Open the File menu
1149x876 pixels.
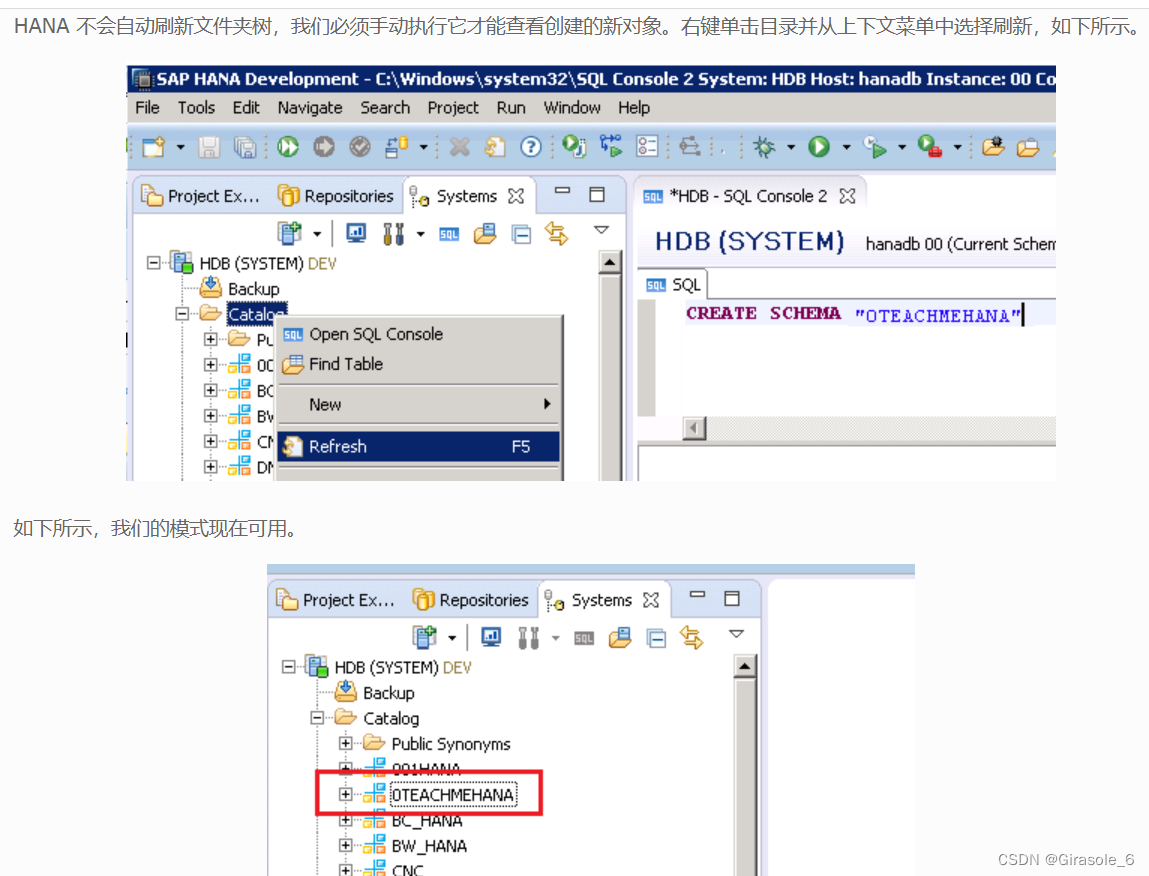(x=147, y=108)
